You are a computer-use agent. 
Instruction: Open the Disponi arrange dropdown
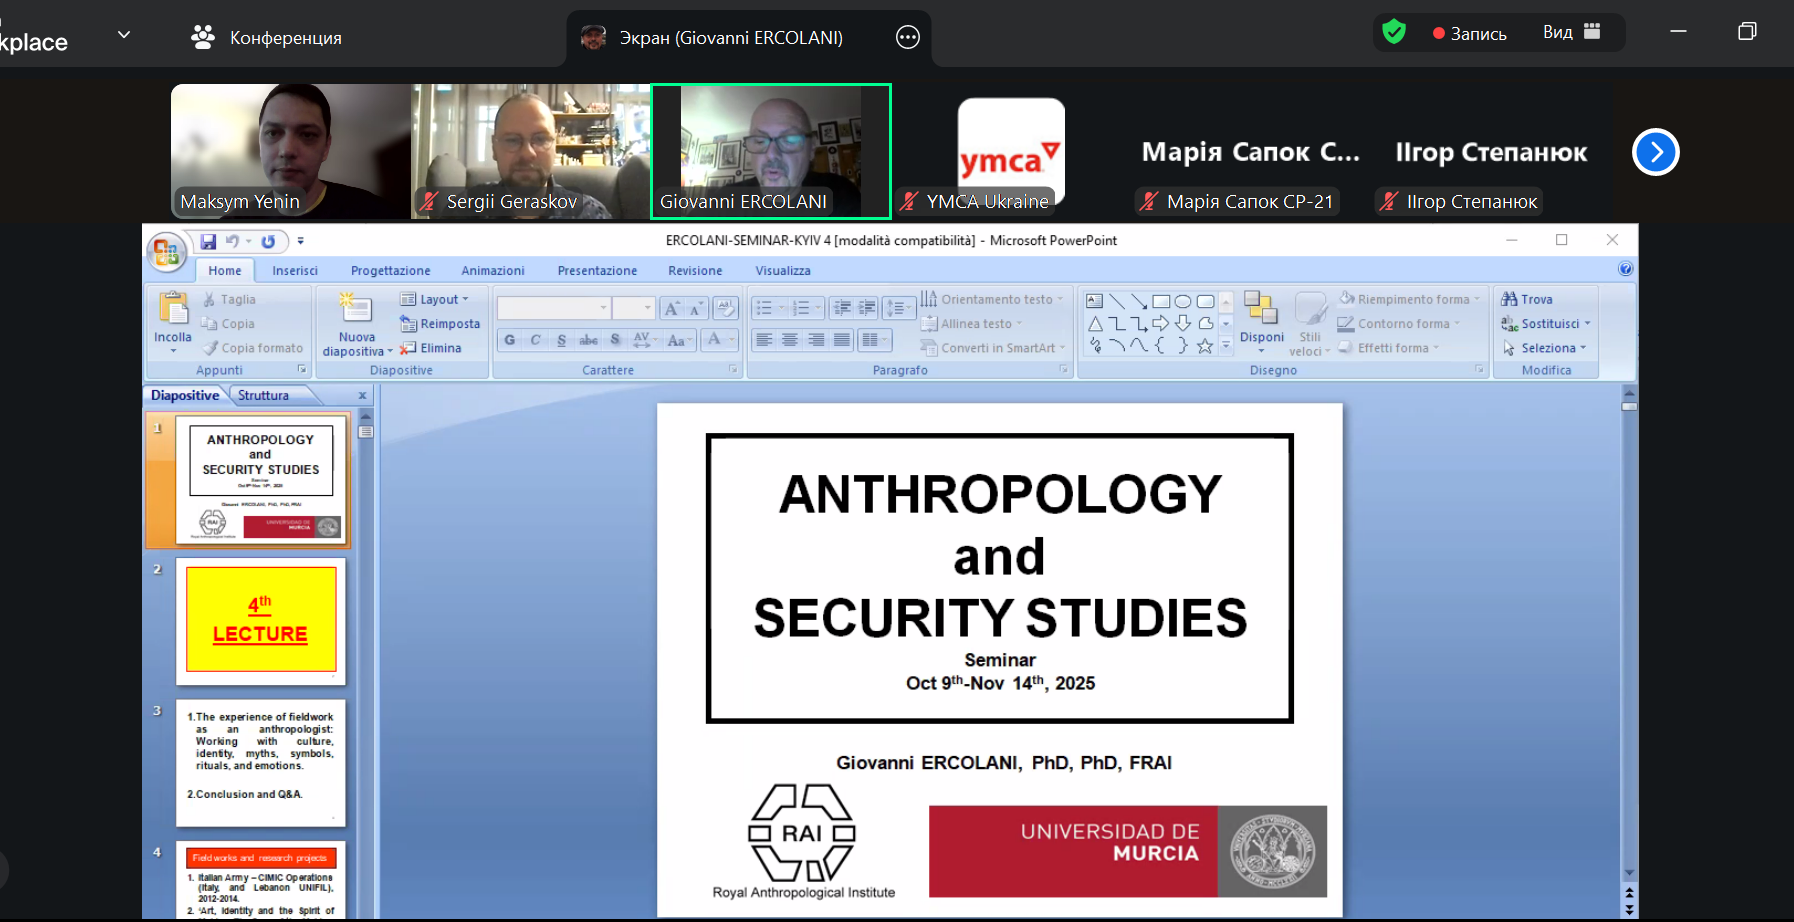(x=1261, y=337)
